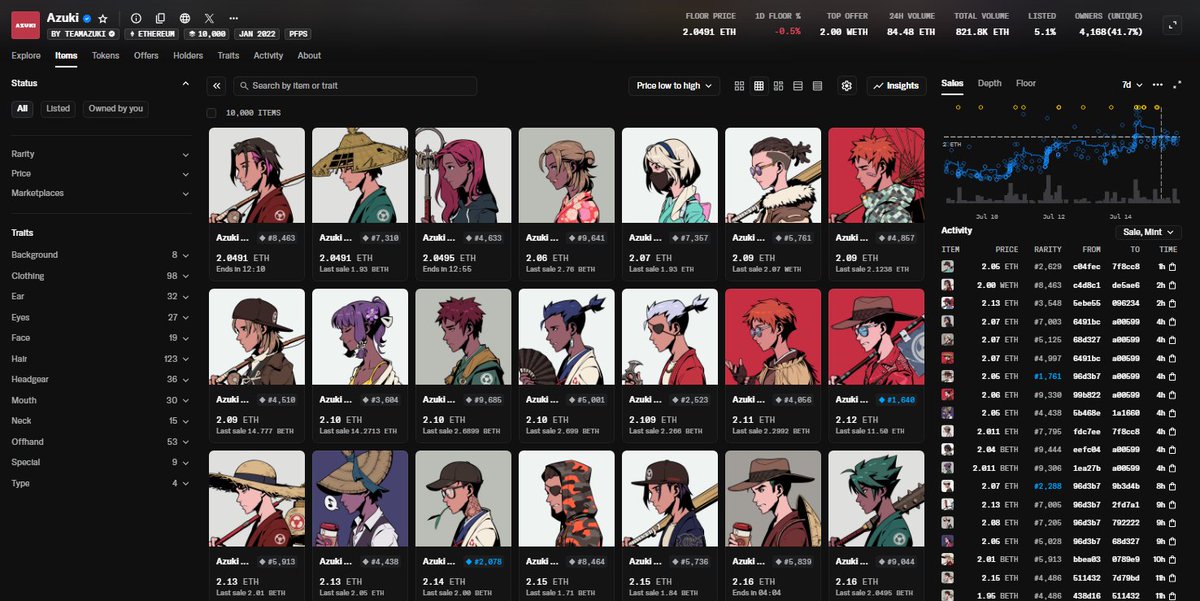Open the collection info icon beside the star
Viewport: 1200px width, 601px height.
click(x=136, y=18)
